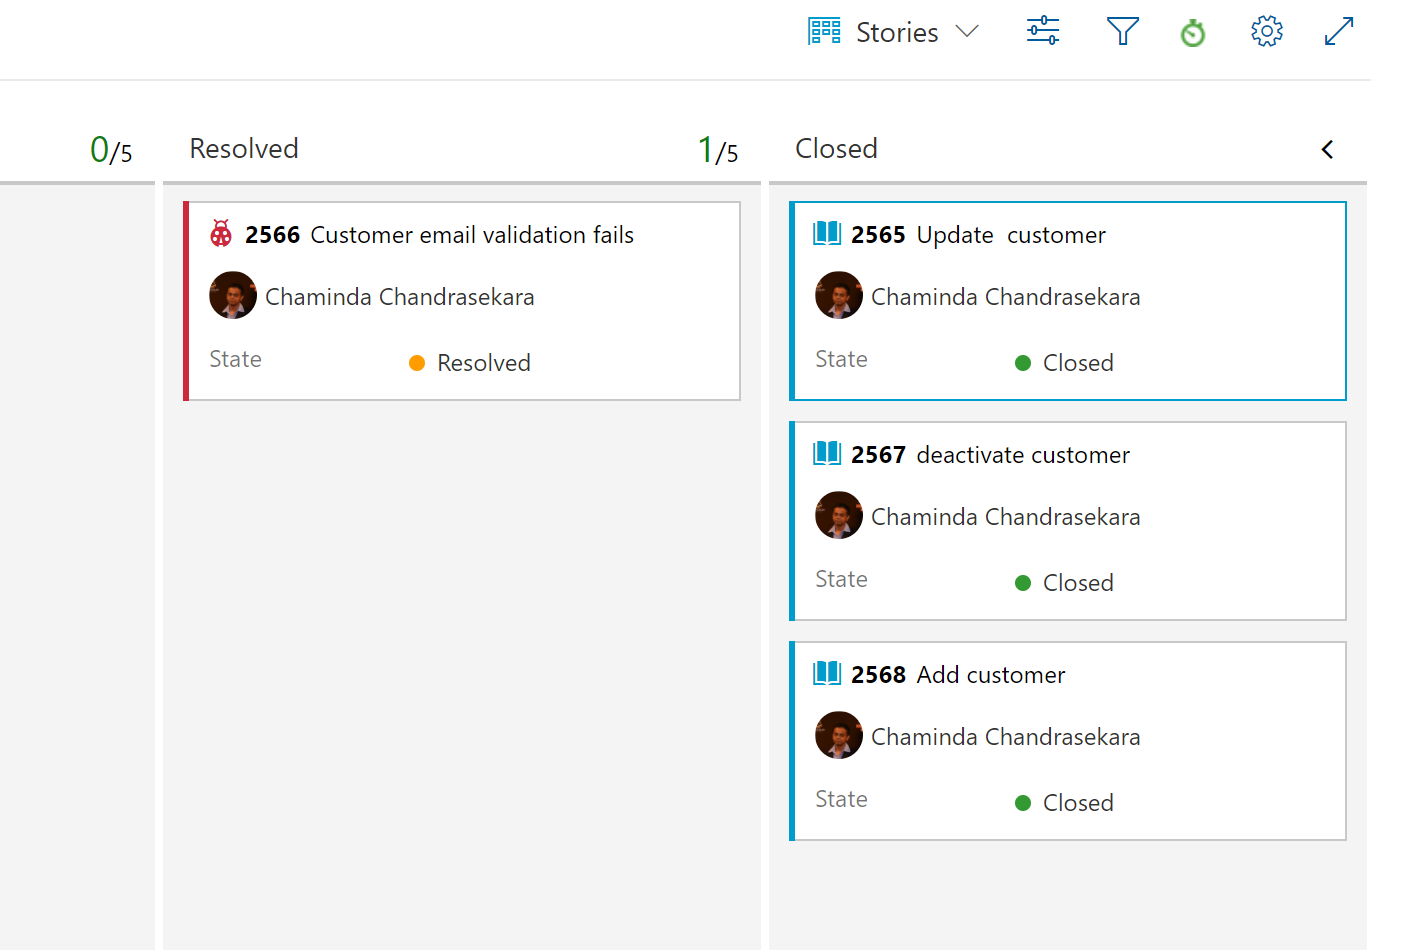Image resolution: width=1410 pixels, height=950 pixels.
Task: Toggle the live updates stopwatch icon
Action: pyautogui.click(x=1192, y=31)
